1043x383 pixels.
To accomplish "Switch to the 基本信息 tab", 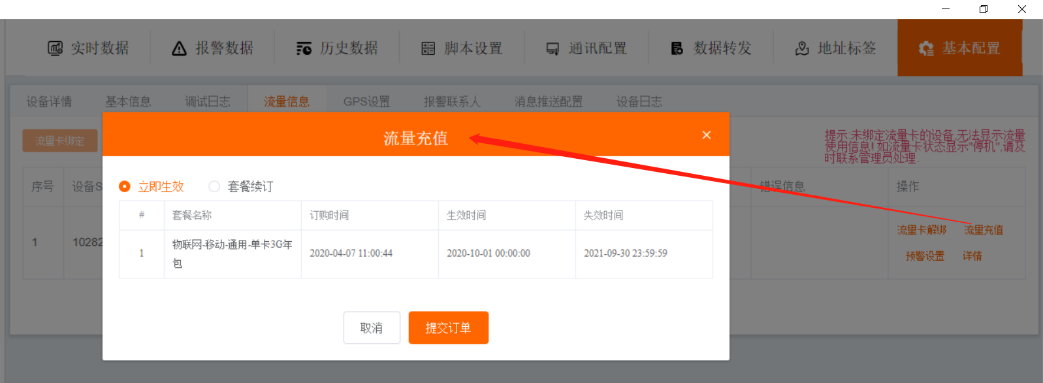I will click(128, 102).
